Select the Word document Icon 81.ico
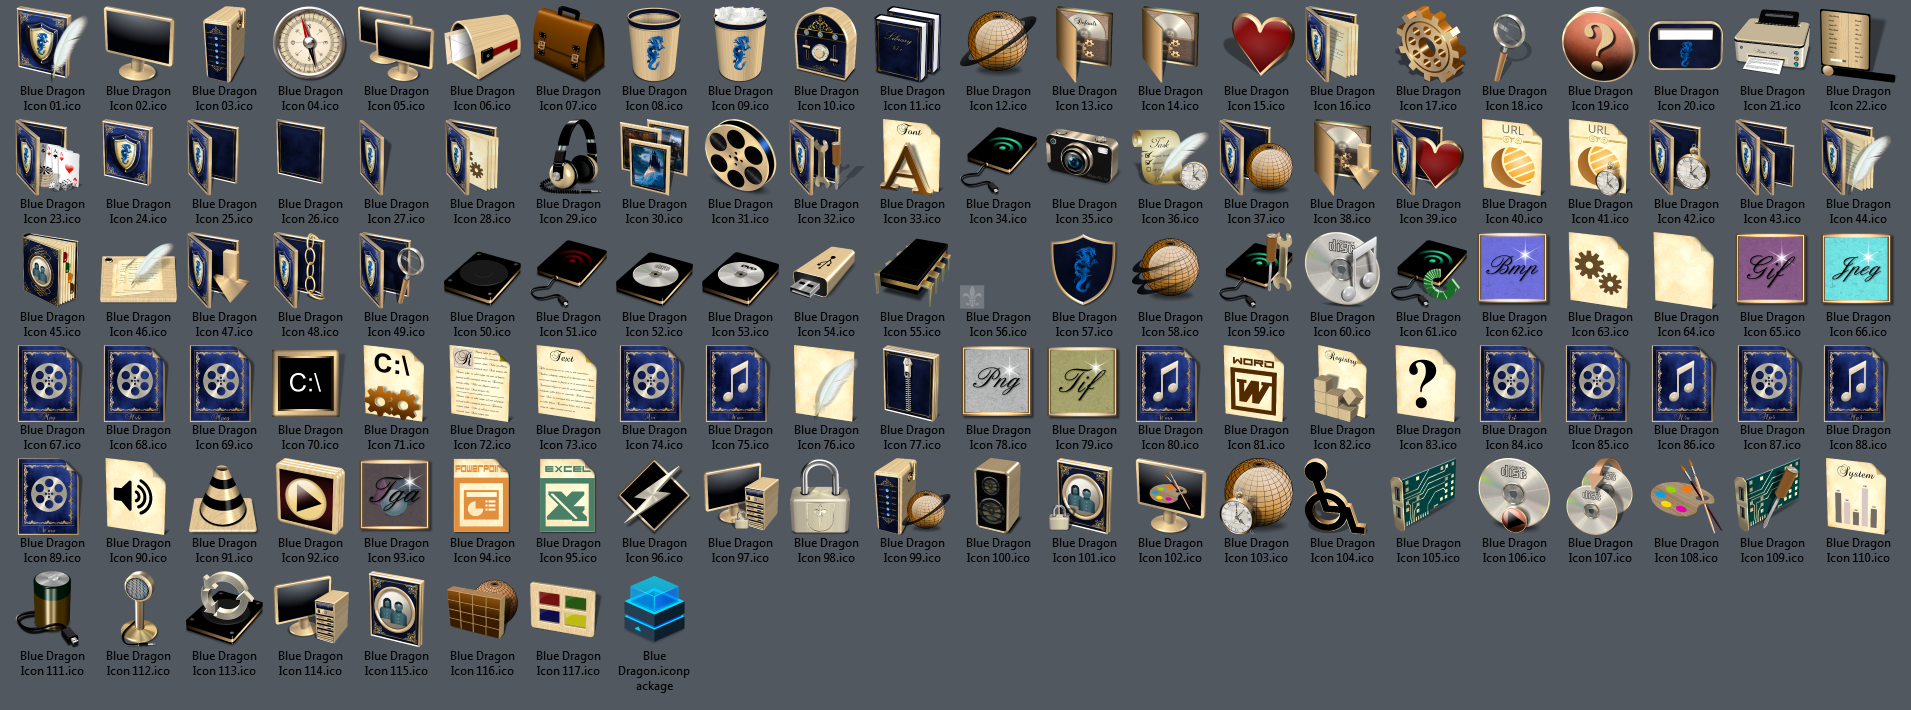 coord(1256,383)
